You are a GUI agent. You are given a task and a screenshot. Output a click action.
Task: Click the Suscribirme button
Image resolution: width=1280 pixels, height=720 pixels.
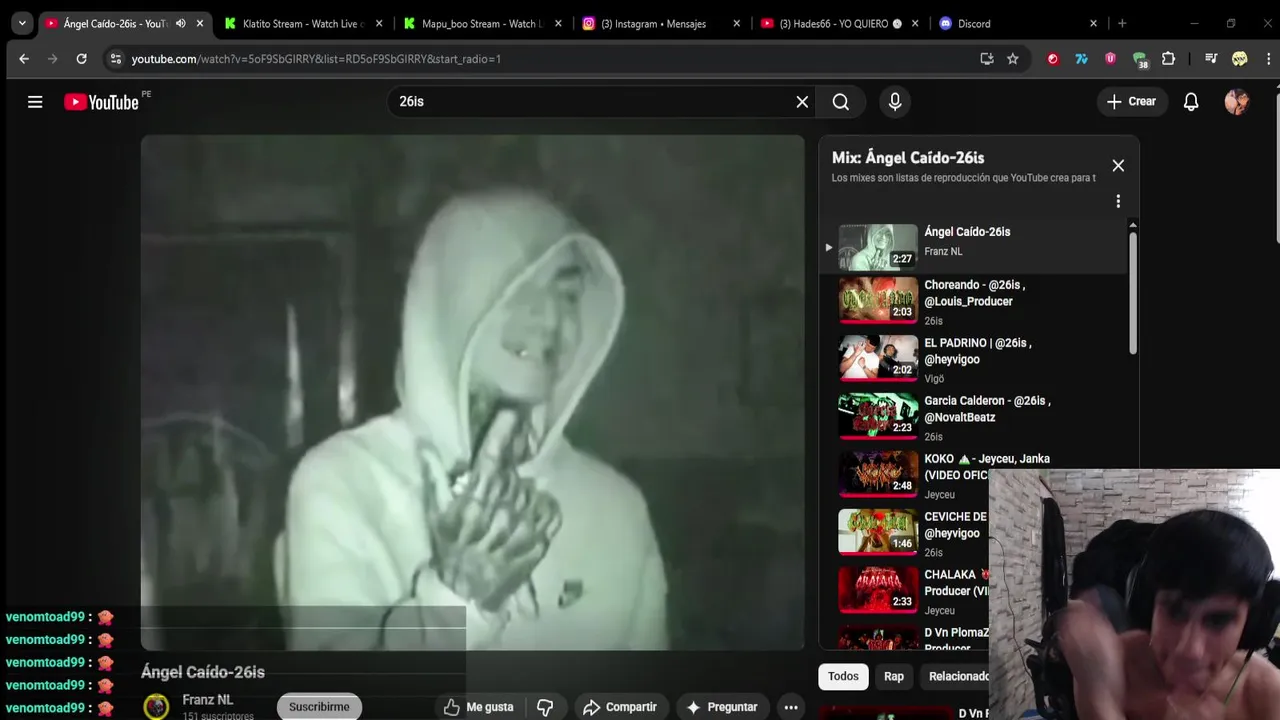pyautogui.click(x=319, y=707)
